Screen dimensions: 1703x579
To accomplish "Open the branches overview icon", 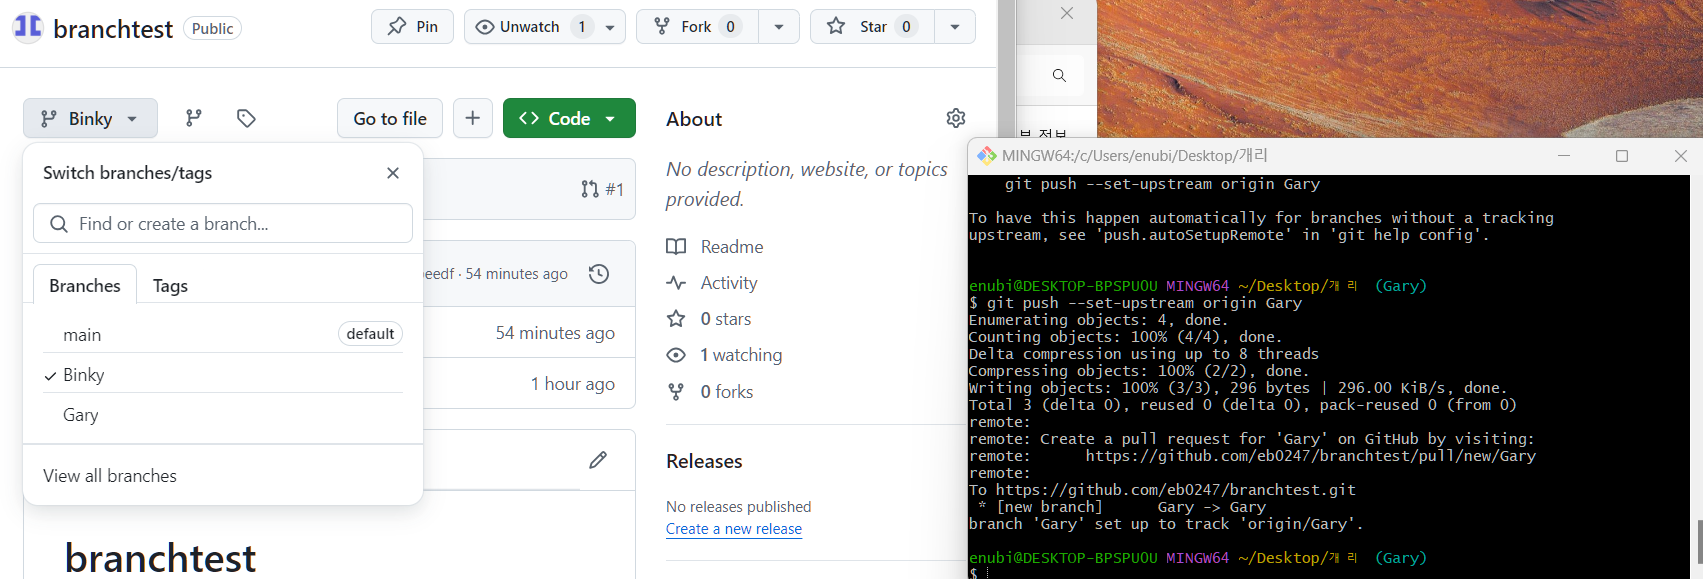I will pos(194,118).
